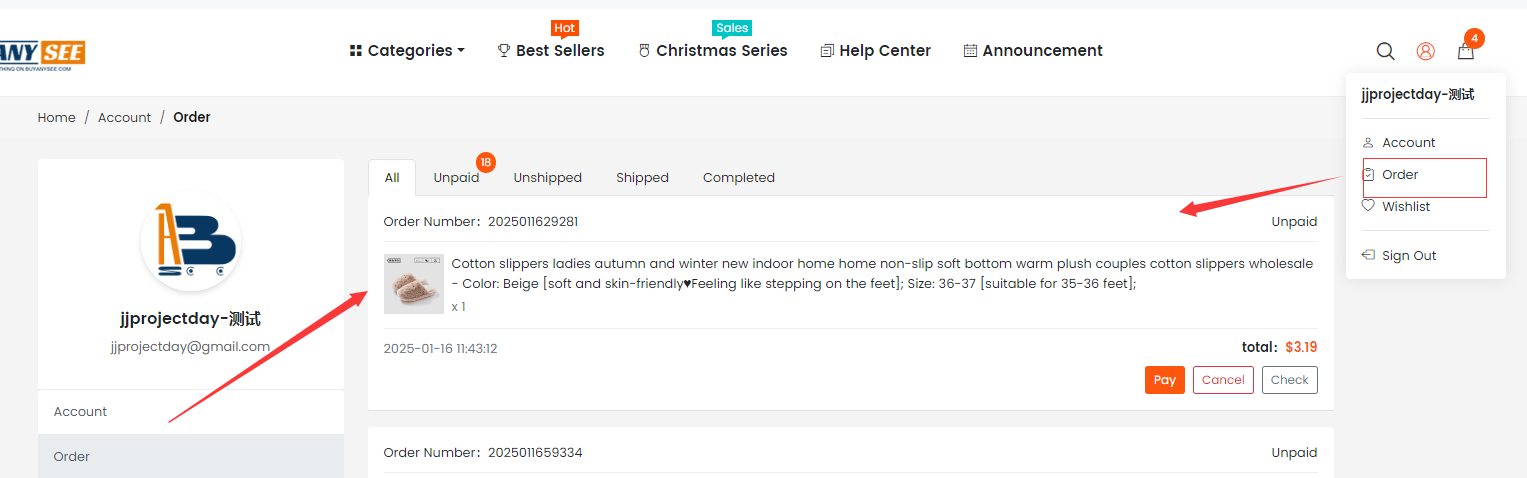Open the user account icon

pyautogui.click(x=1425, y=51)
